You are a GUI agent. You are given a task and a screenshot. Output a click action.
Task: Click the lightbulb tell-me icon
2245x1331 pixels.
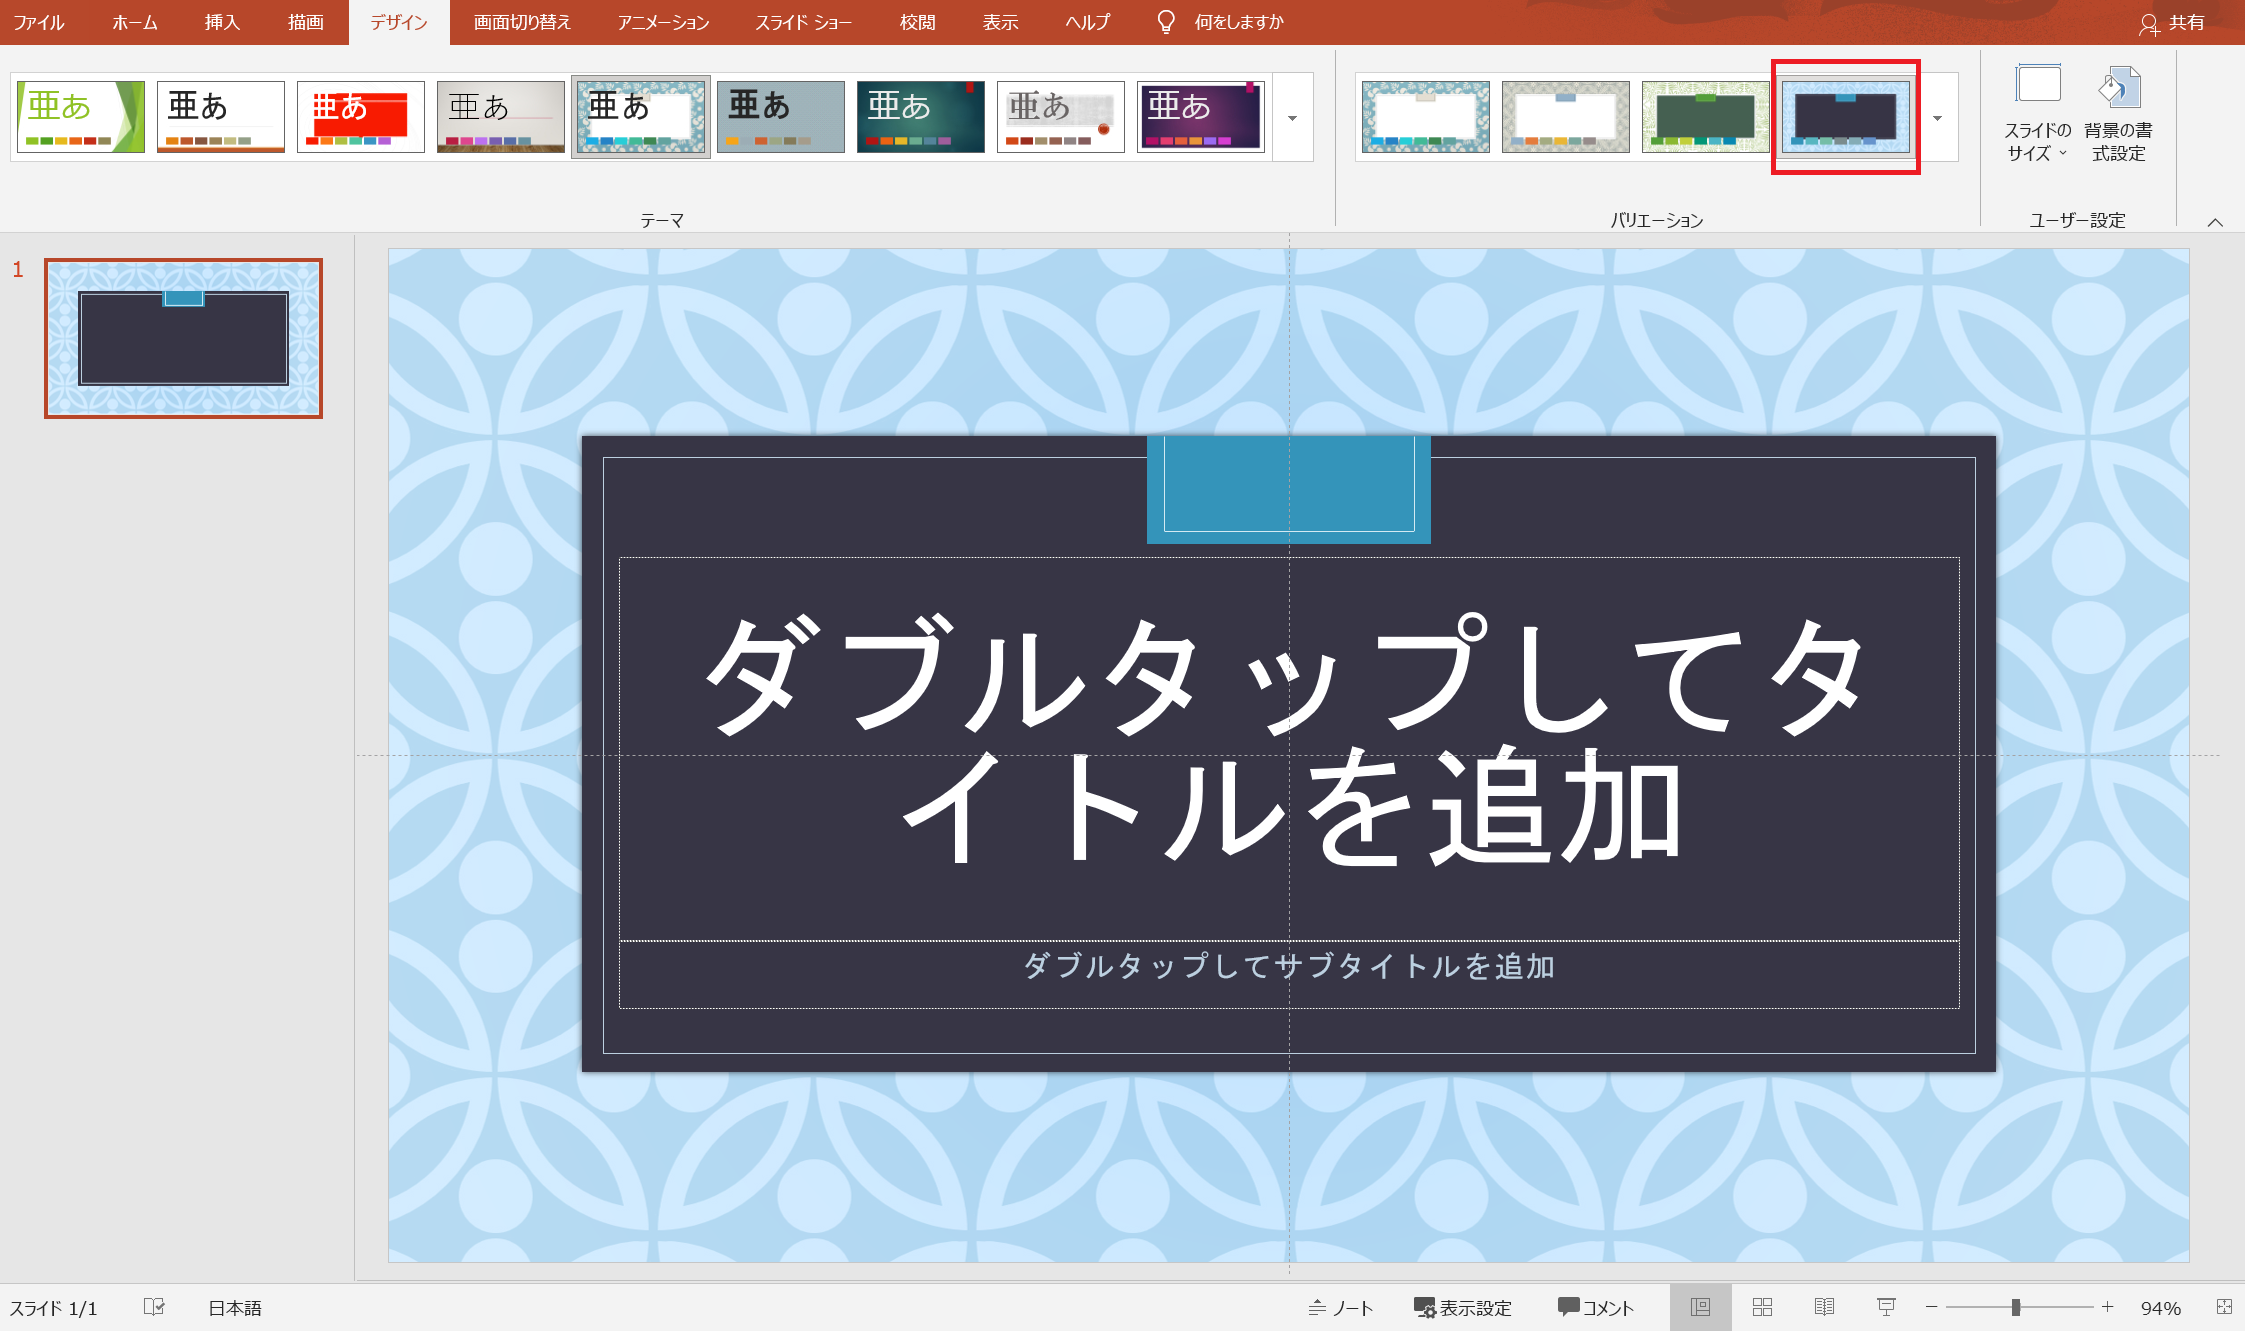pyautogui.click(x=1165, y=22)
